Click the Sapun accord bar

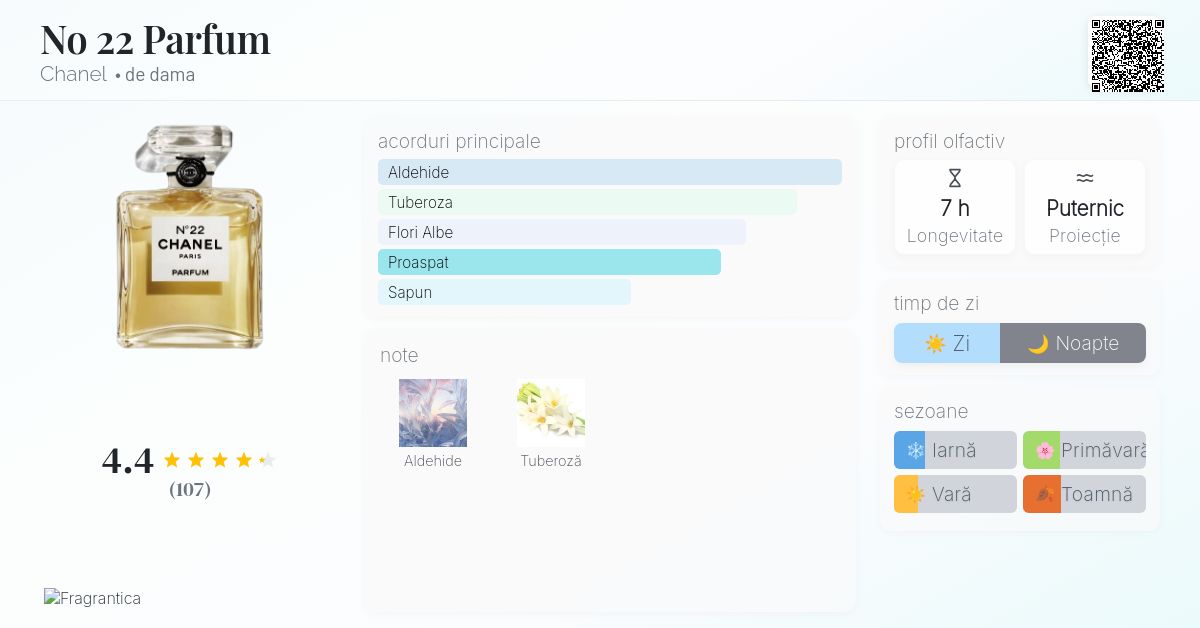504,292
